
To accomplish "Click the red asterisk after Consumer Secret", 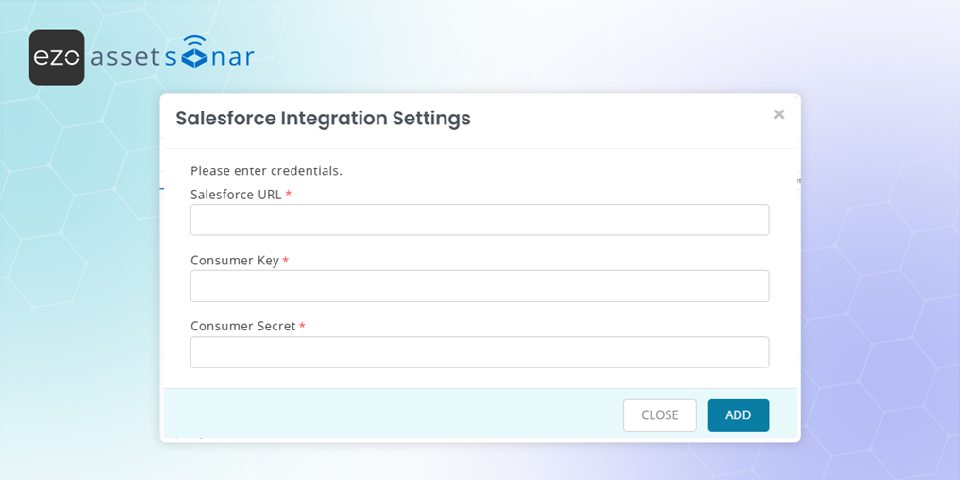I will click(302, 327).
